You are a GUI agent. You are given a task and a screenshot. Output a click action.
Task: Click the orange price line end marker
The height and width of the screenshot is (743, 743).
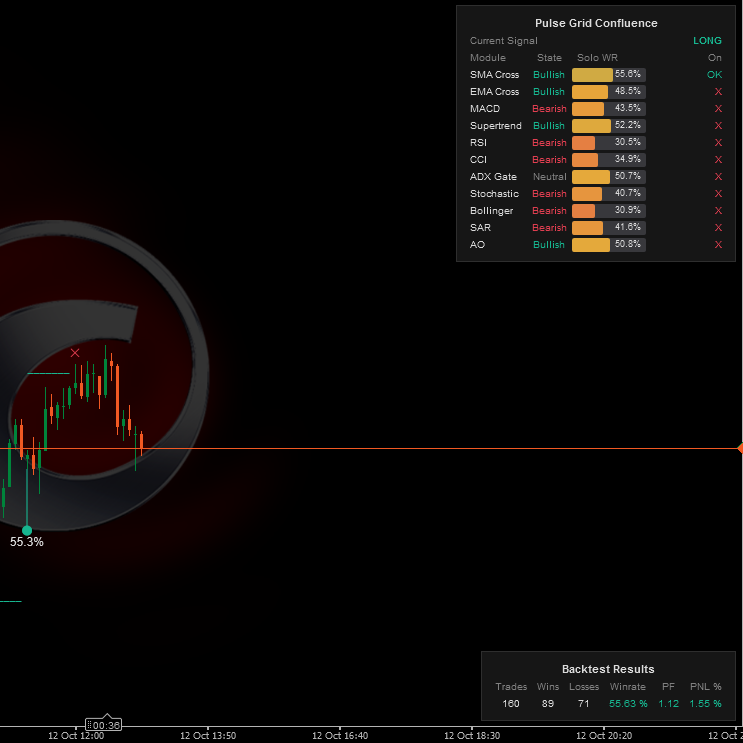click(740, 448)
